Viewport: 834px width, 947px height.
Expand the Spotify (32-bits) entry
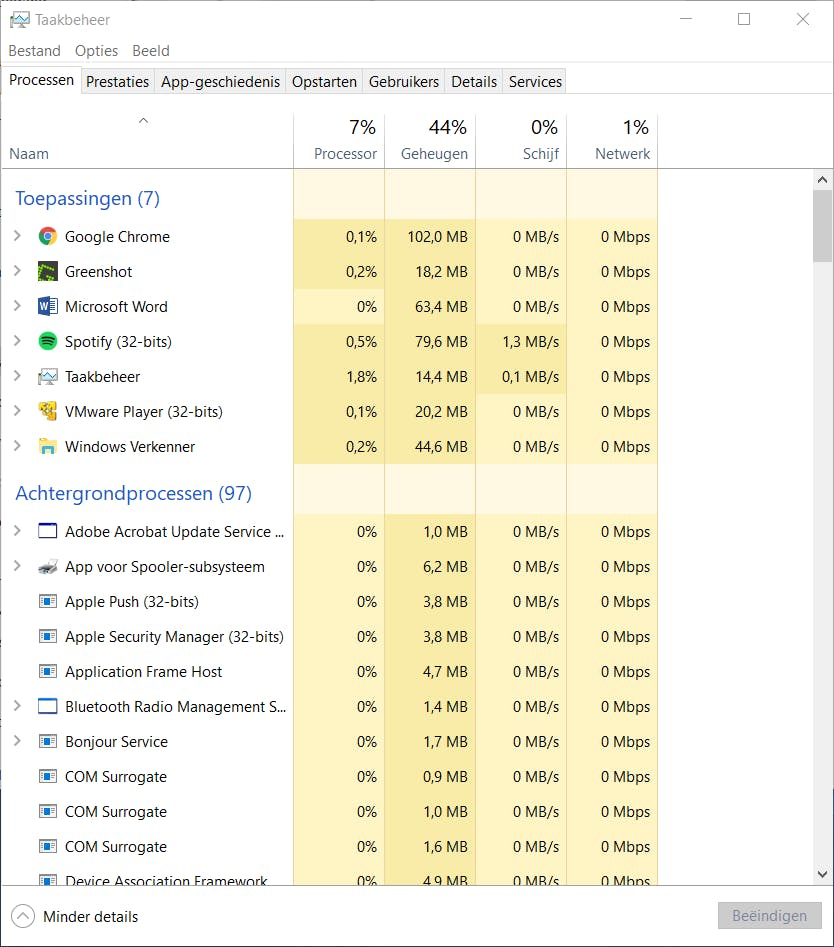click(x=17, y=342)
